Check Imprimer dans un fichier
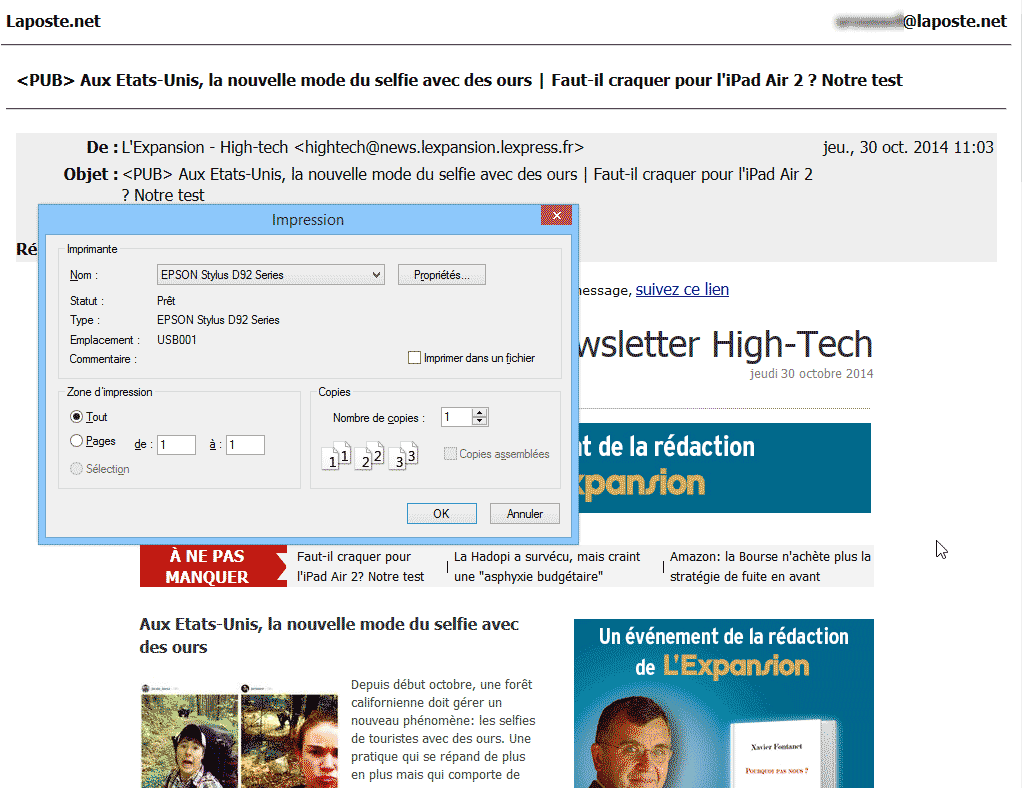 pyautogui.click(x=414, y=358)
